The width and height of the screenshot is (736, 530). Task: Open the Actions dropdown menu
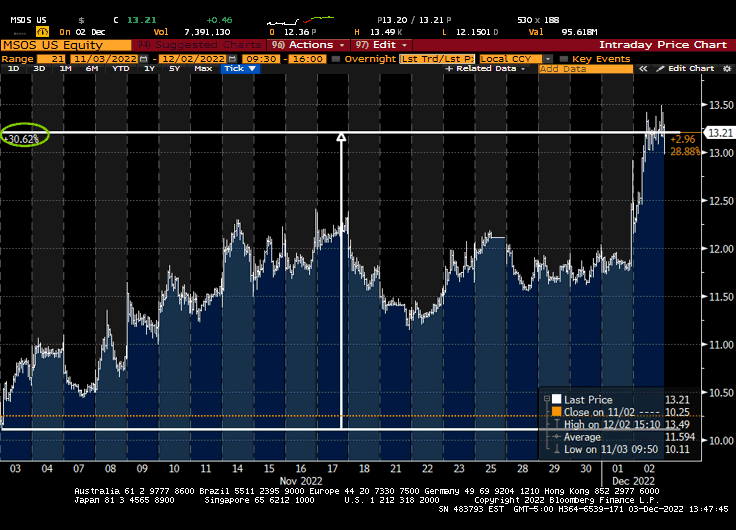[x=308, y=45]
